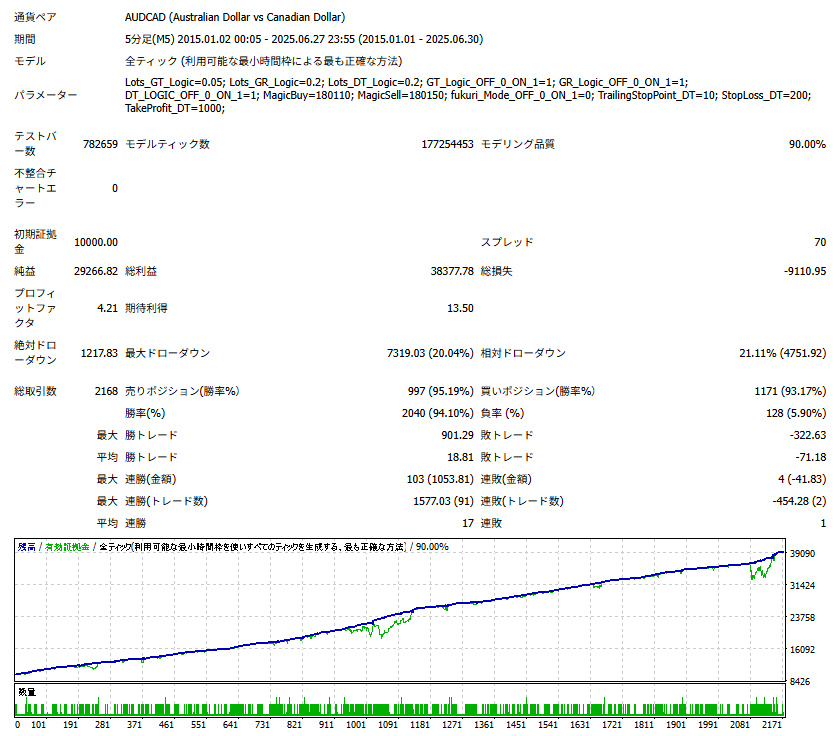Click the TakeProfit_DT=1000 parameter text
This screenshot has width=837, height=736.
[x=175, y=108]
